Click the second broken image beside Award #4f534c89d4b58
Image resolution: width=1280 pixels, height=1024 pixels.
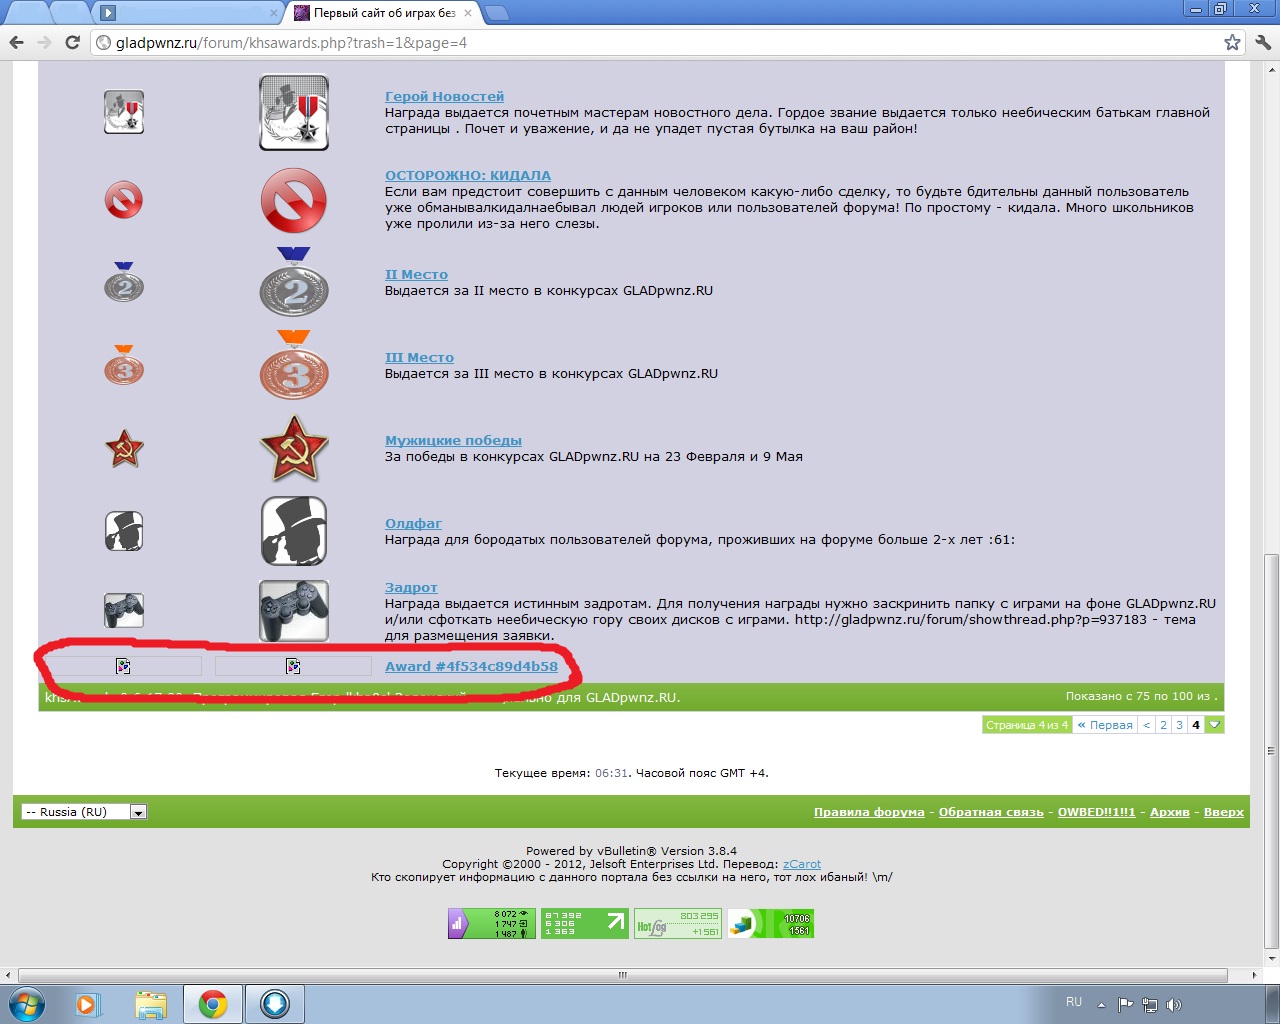tap(293, 666)
